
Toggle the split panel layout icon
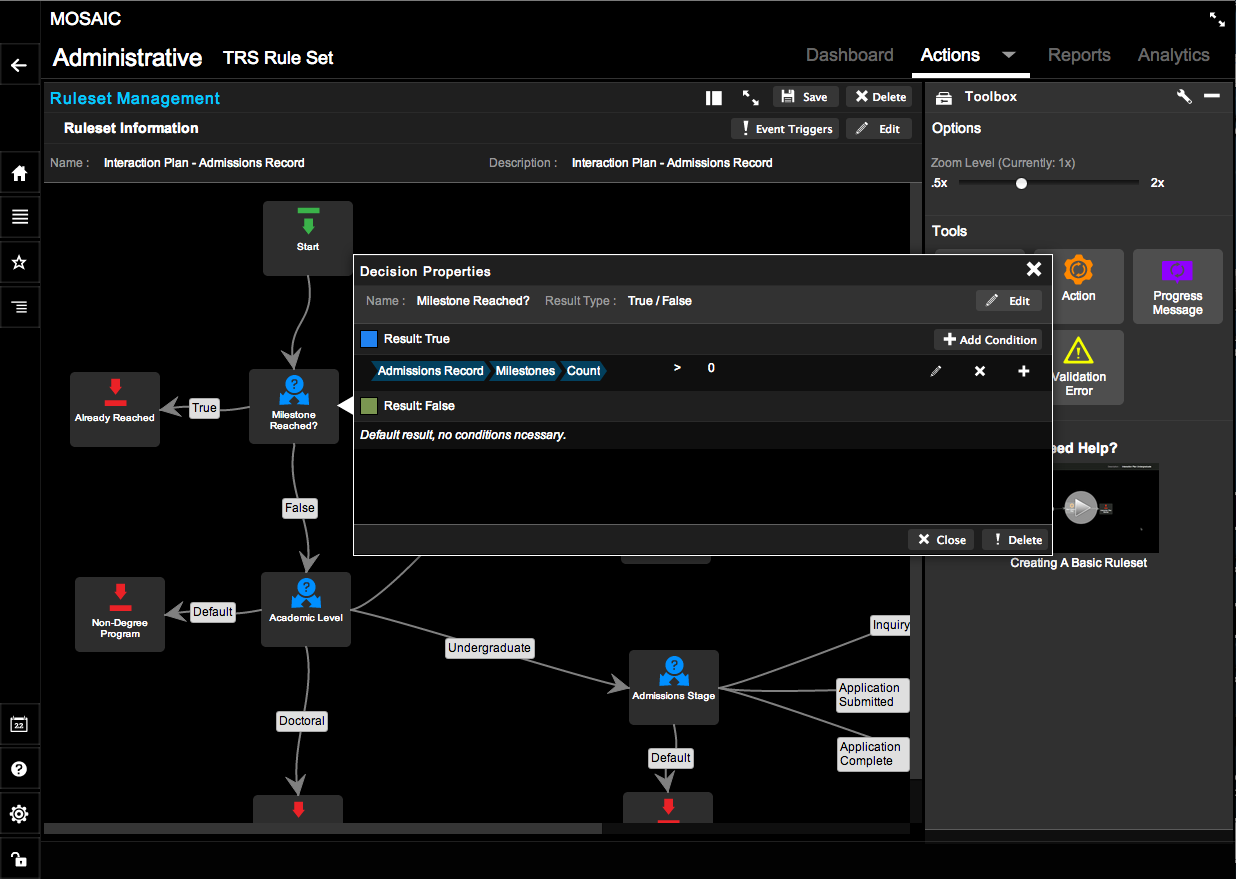[x=713, y=97]
